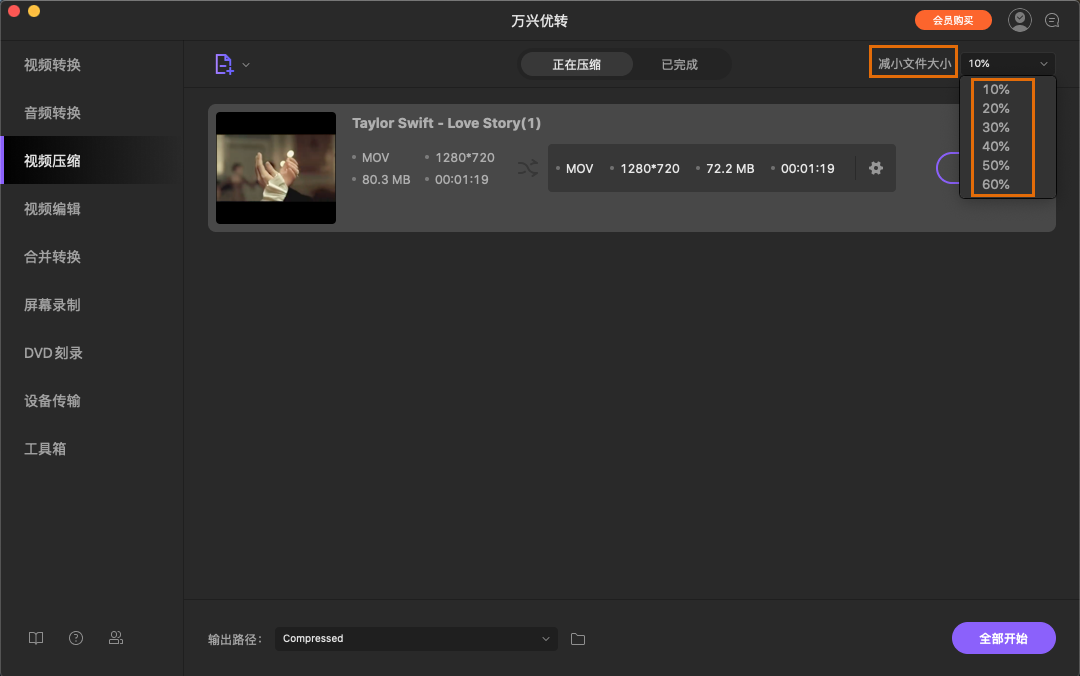Screen dimensions: 1080x676
Task: Click the 会员购买 button
Action: [953, 20]
